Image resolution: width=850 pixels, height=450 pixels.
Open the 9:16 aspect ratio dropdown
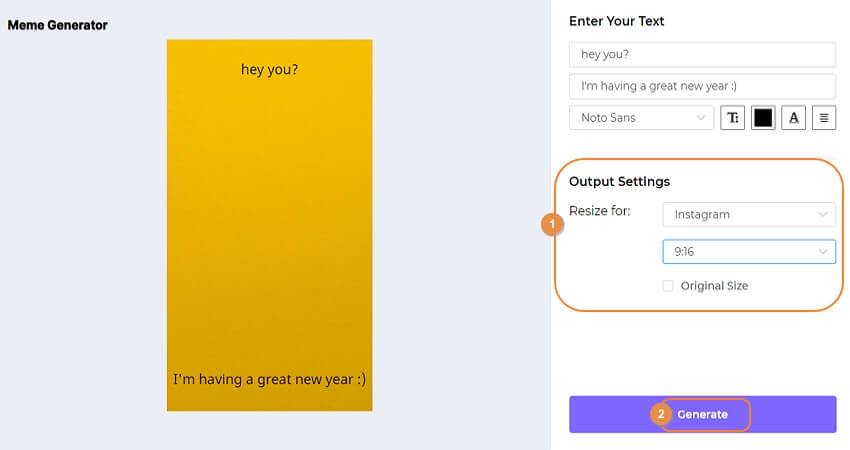pos(749,252)
